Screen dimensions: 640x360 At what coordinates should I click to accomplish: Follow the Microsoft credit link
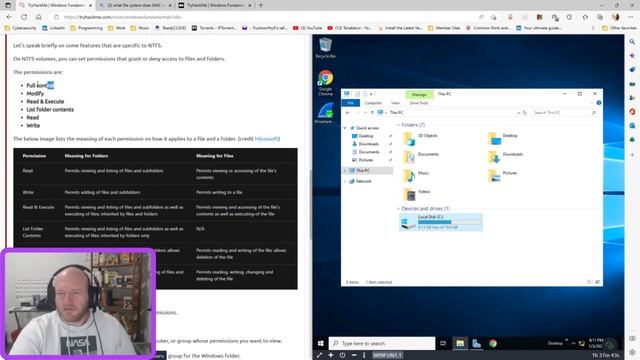[267, 139]
